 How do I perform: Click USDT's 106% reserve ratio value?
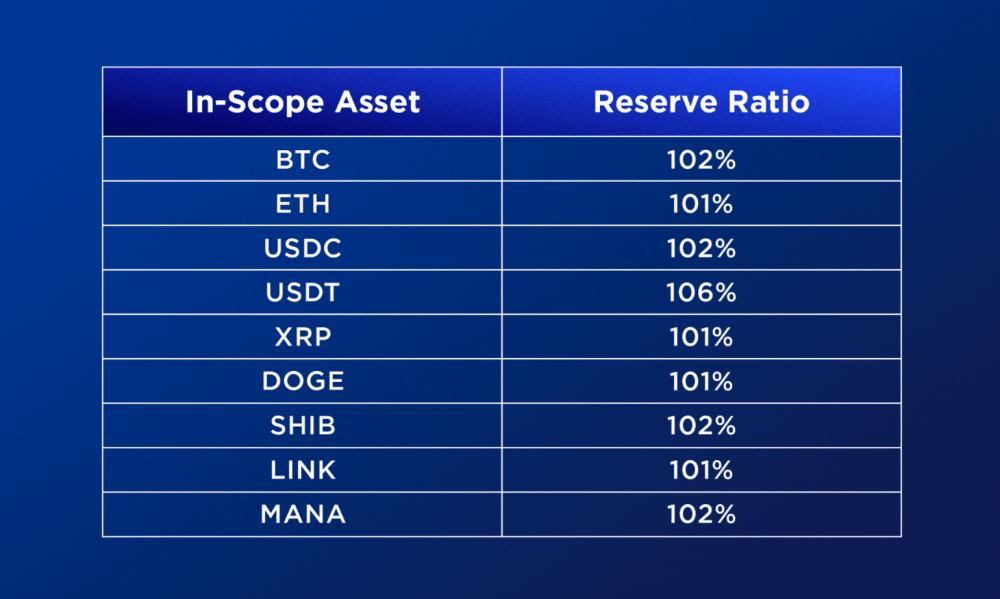(x=702, y=293)
